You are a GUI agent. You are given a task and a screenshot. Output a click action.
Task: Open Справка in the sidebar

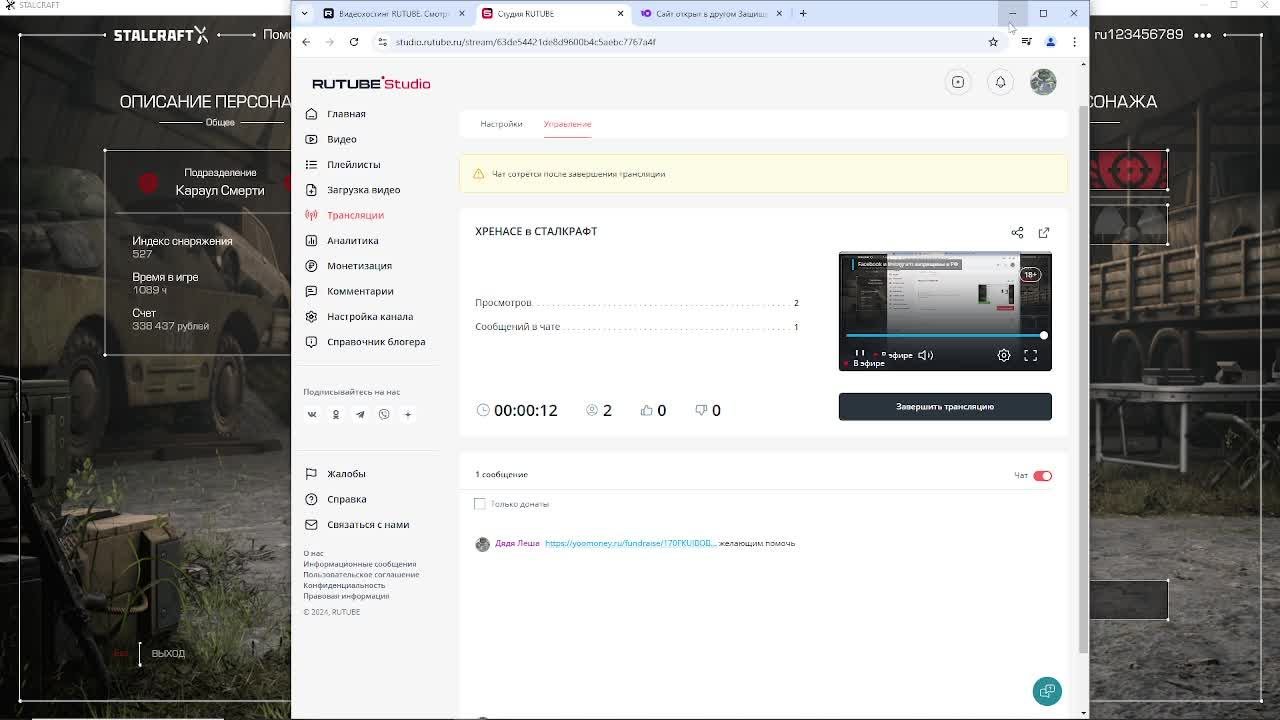[x=346, y=499]
